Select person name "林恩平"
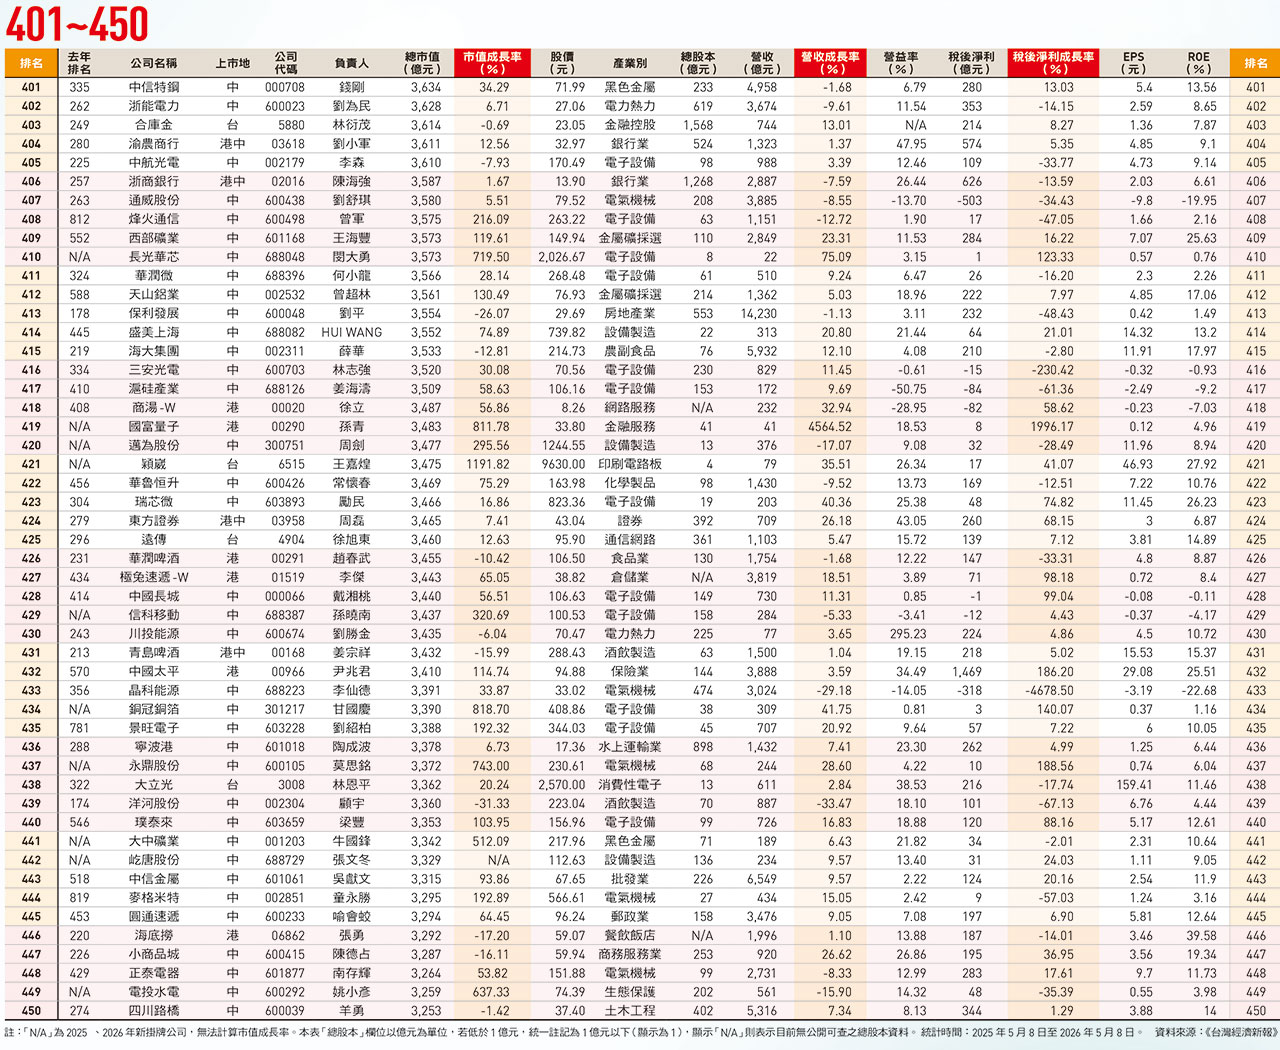The width and height of the screenshot is (1280, 1050). (x=352, y=785)
